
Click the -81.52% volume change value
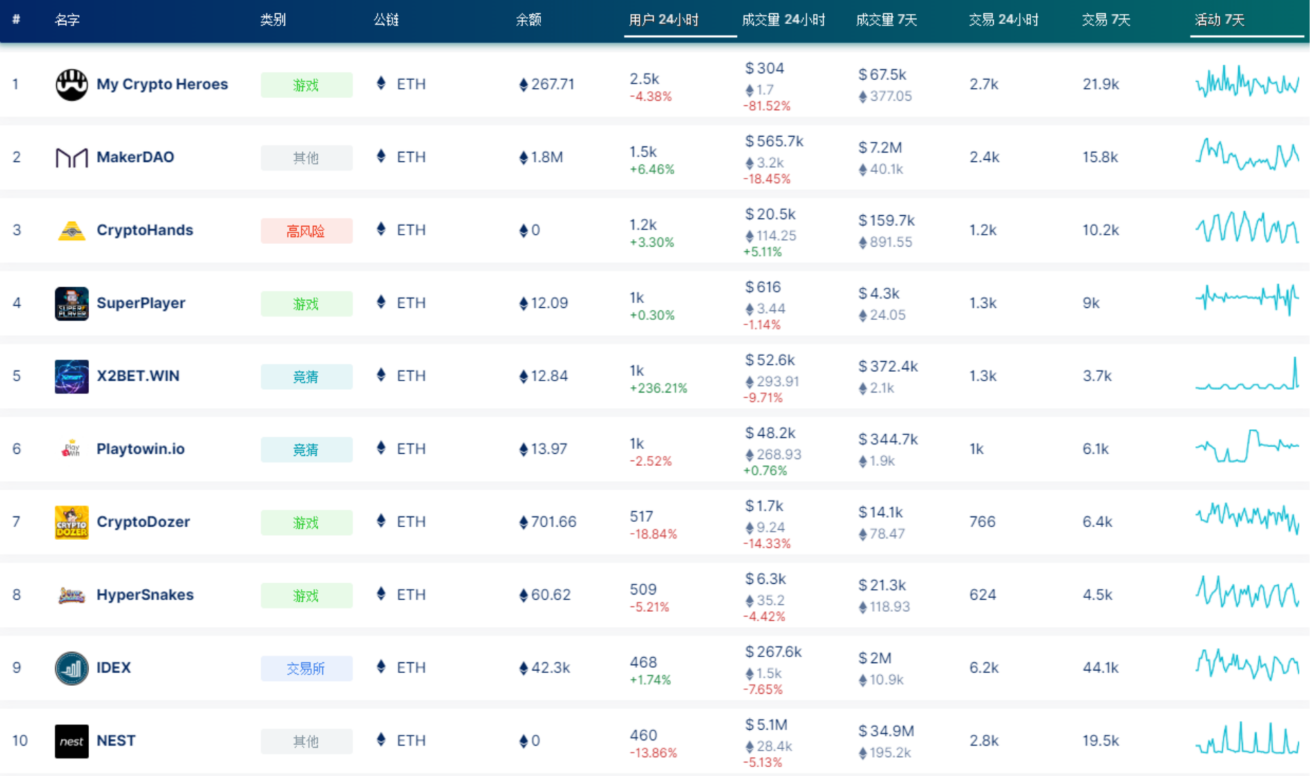tap(767, 106)
